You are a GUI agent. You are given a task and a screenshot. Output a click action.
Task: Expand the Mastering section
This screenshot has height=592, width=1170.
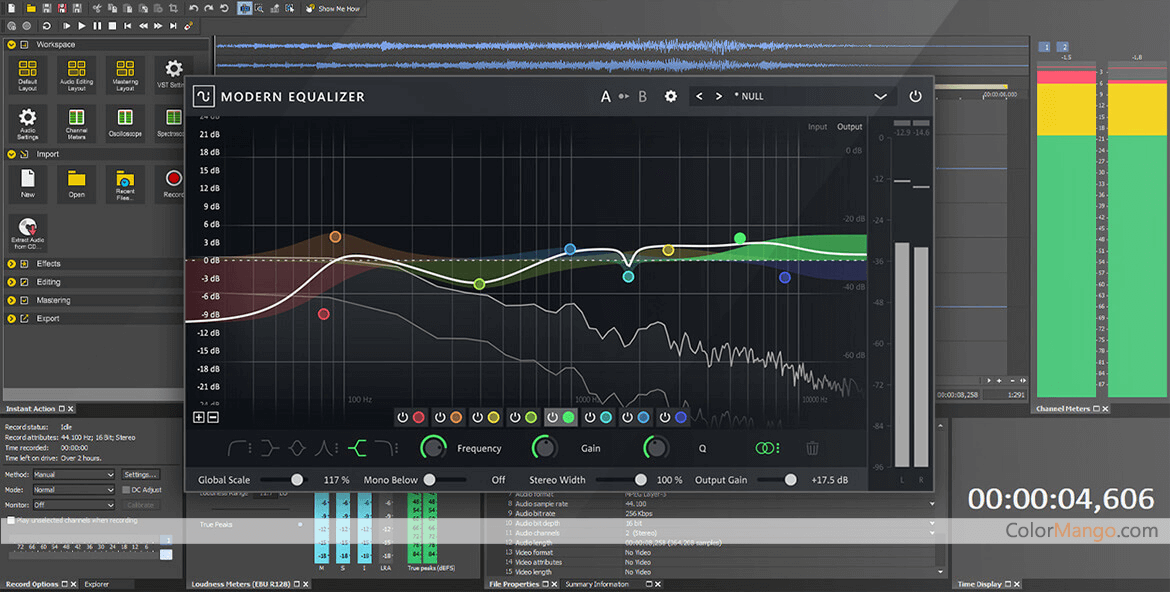11,300
